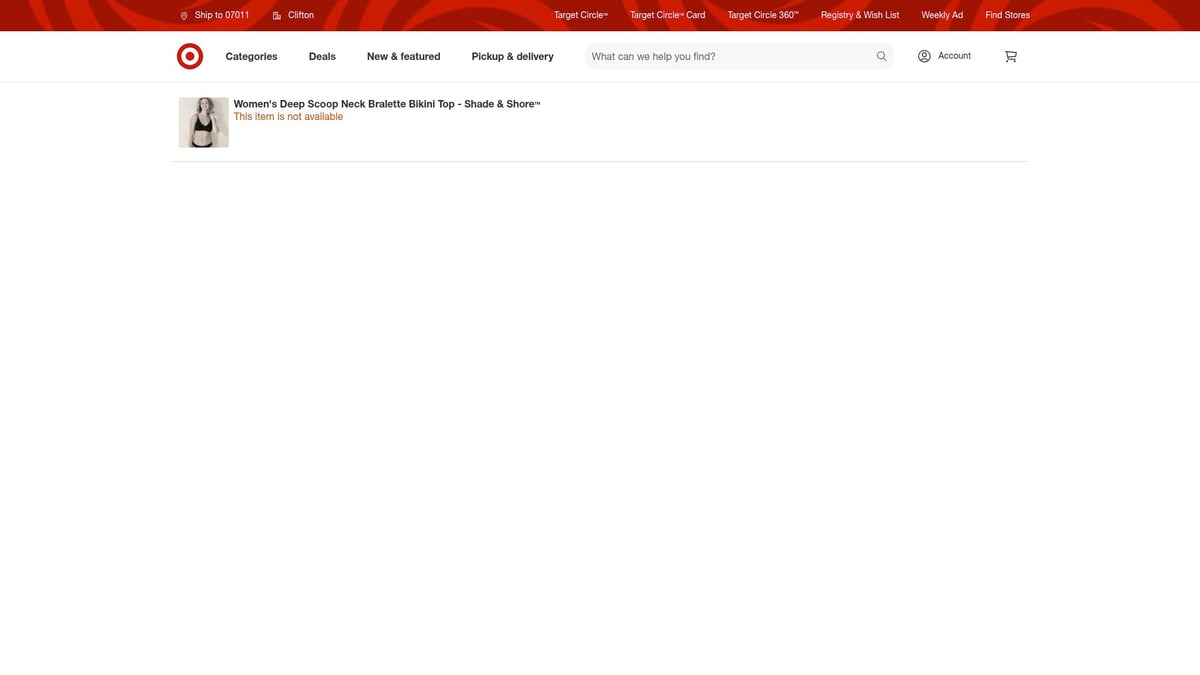Open the Categories menu
This screenshot has height=675, width=1200.
click(x=251, y=57)
